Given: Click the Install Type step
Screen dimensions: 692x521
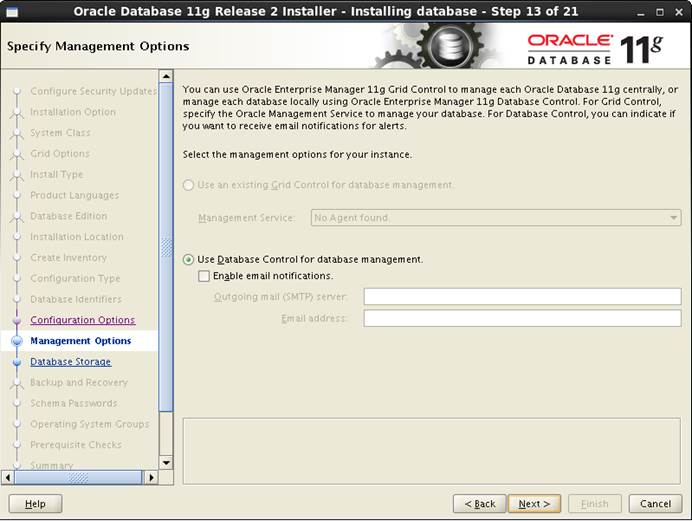Looking at the screenshot, I should 56,175.
